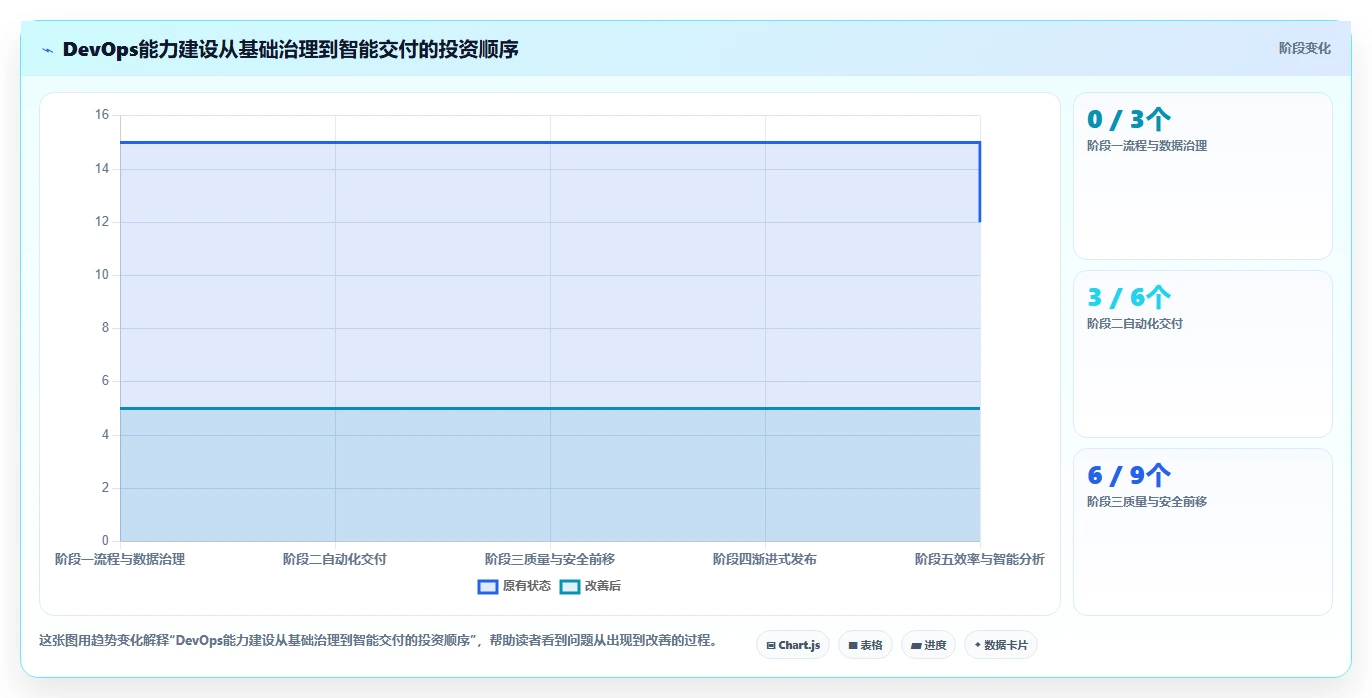
Task: Click the y-axis value 2
Action: click(x=105, y=488)
